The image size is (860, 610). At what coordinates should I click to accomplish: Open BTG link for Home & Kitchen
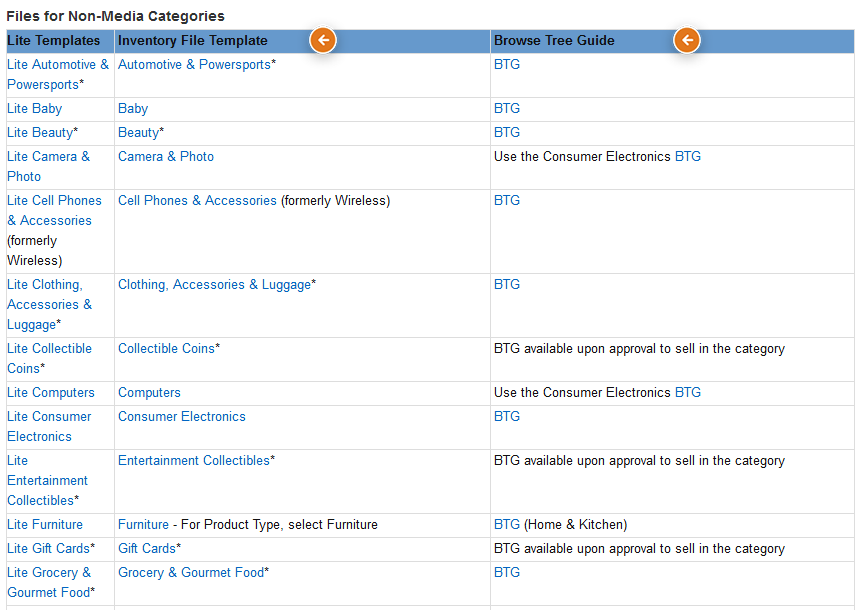tap(507, 525)
